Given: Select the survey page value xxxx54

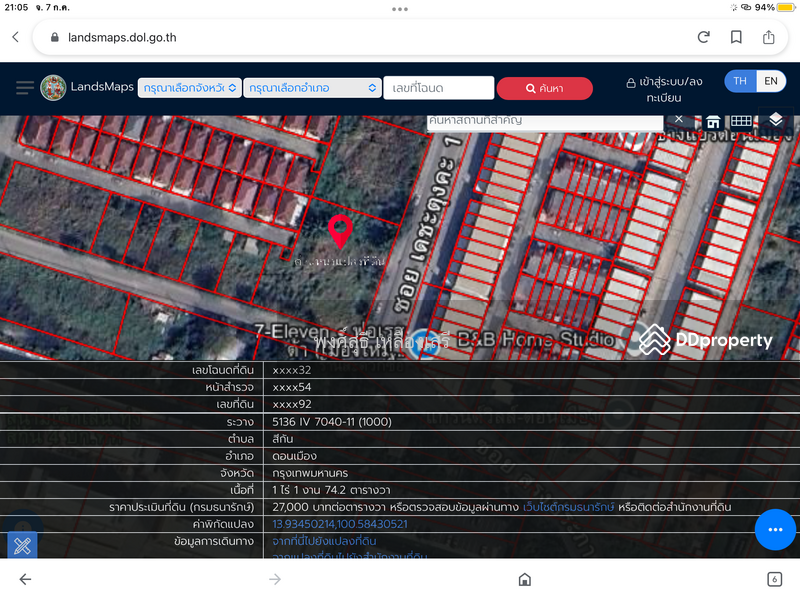Looking at the screenshot, I should tap(291, 387).
